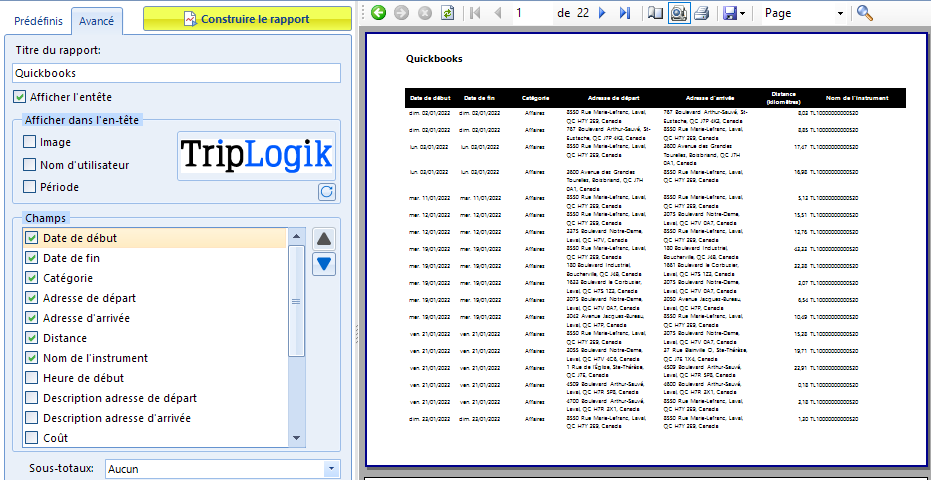The height and width of the screenshot is (480, 931).
Task: Open the Sous-totaux dropdown
Action: coord(331,469)
